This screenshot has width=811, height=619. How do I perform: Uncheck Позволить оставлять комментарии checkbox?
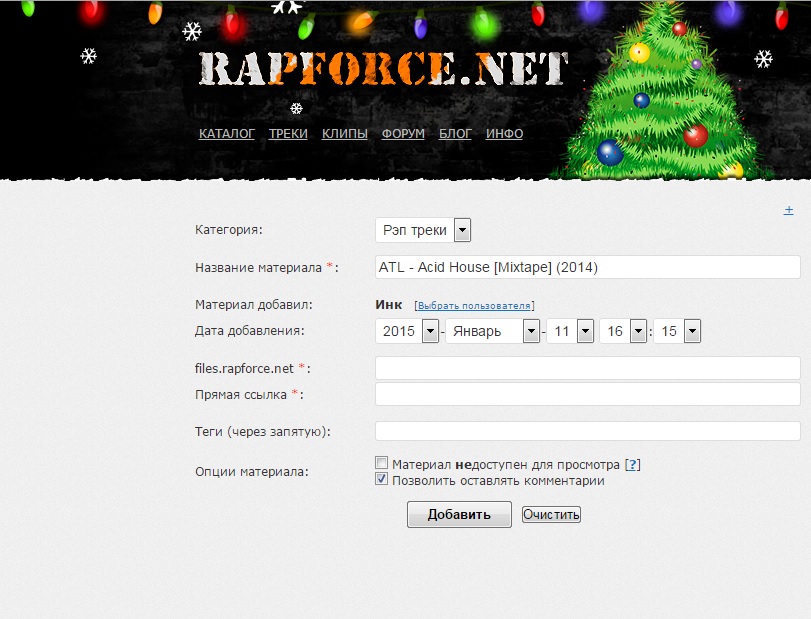[381, 479]
